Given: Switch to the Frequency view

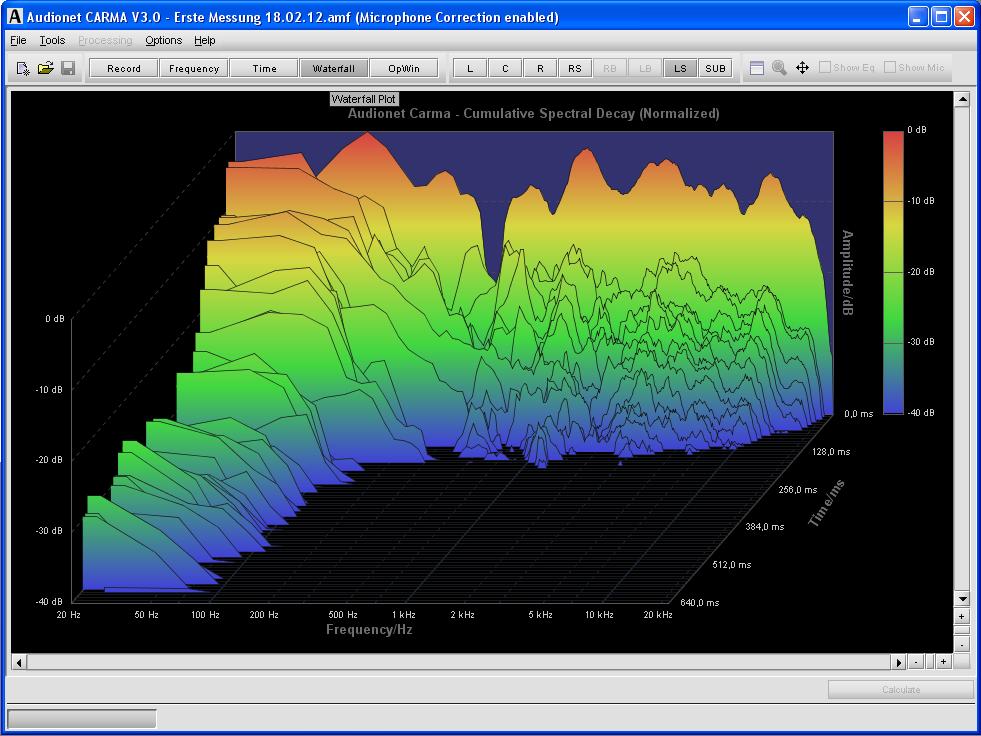Looking at the screenshot, I should click(x=194, y=69).
